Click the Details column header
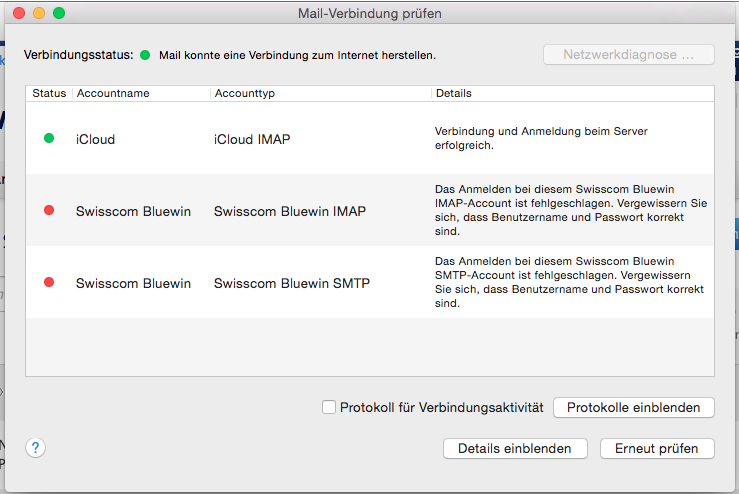Viewport: 739px width, 494px height. tap(573, 93)
